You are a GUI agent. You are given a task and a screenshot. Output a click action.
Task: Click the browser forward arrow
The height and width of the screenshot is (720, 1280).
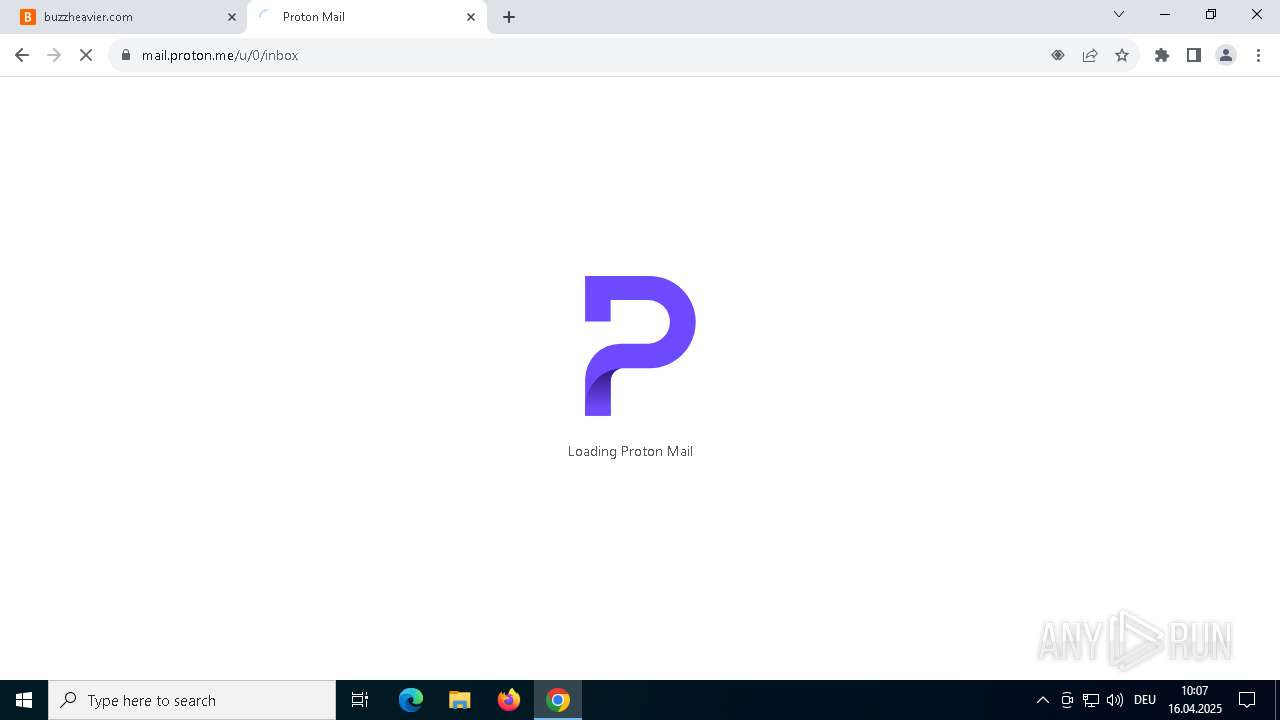click(54, 55)
